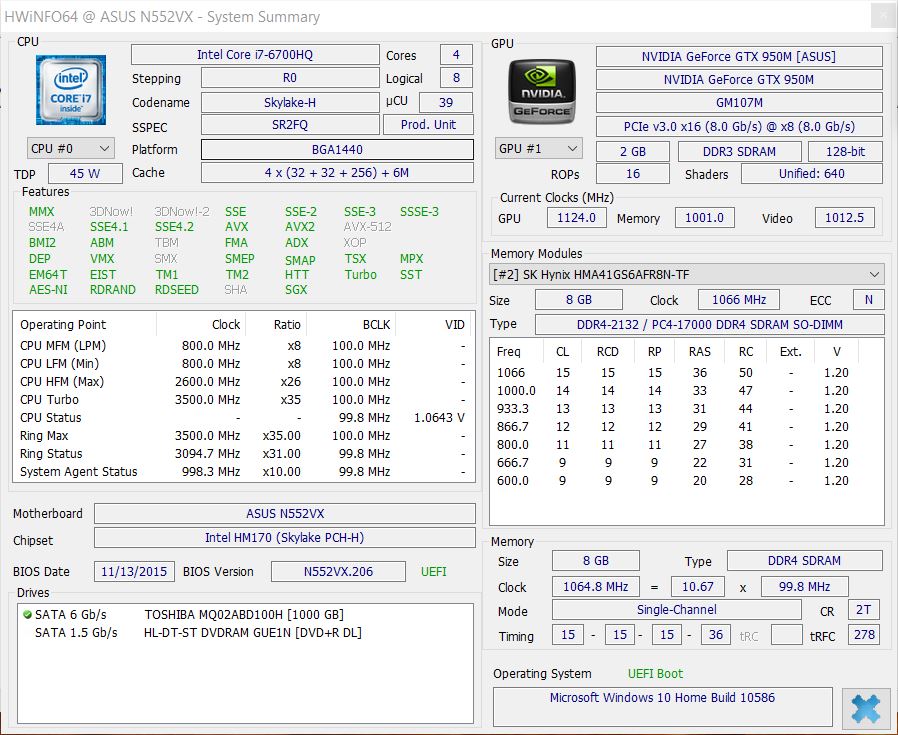Select the HL-DT-ST DVDRAM drive entry
This screenshot has width=898, height=735.
pyautogui.click(x=252, y=632)
